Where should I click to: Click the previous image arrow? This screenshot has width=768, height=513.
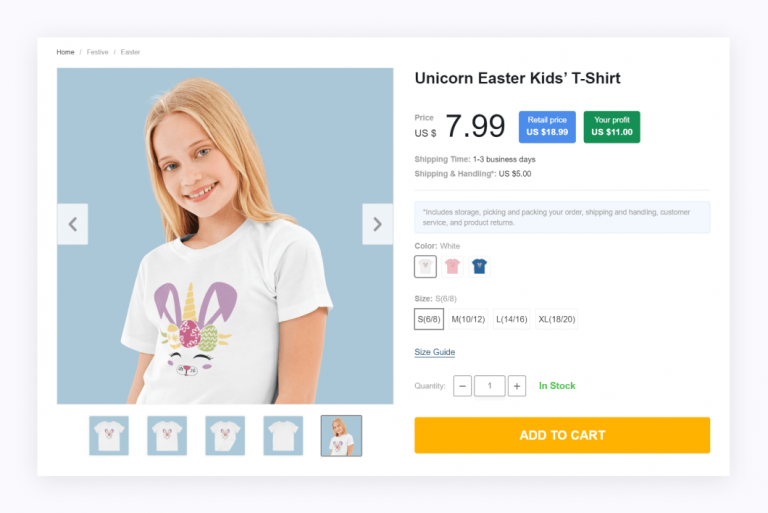tap(72, 224)
